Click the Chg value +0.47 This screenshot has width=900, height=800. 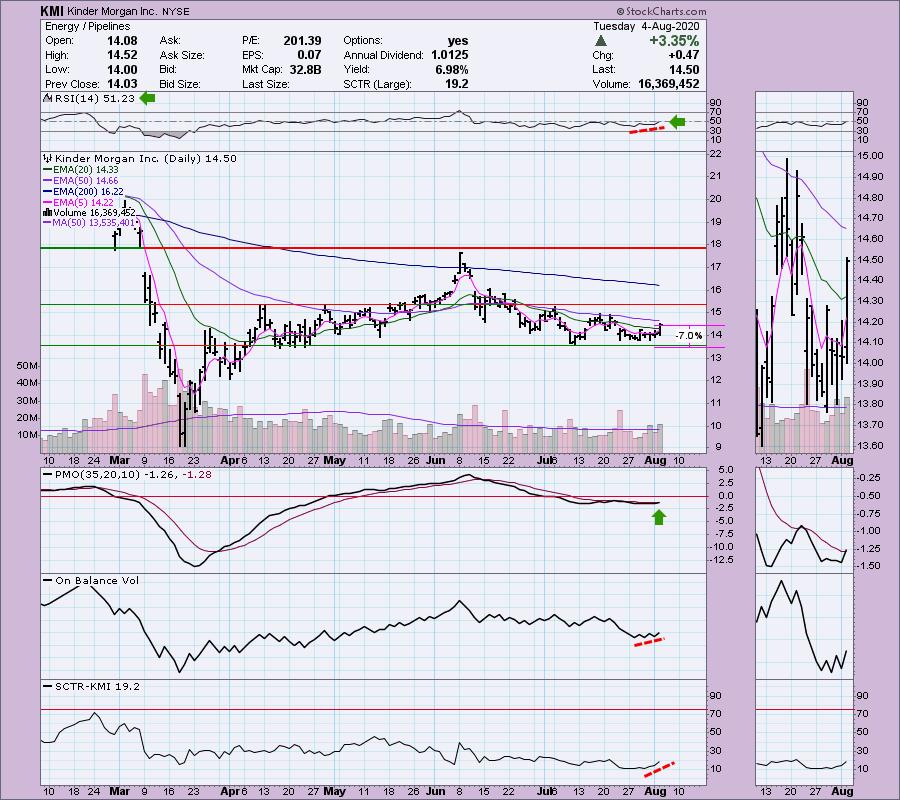684,55
